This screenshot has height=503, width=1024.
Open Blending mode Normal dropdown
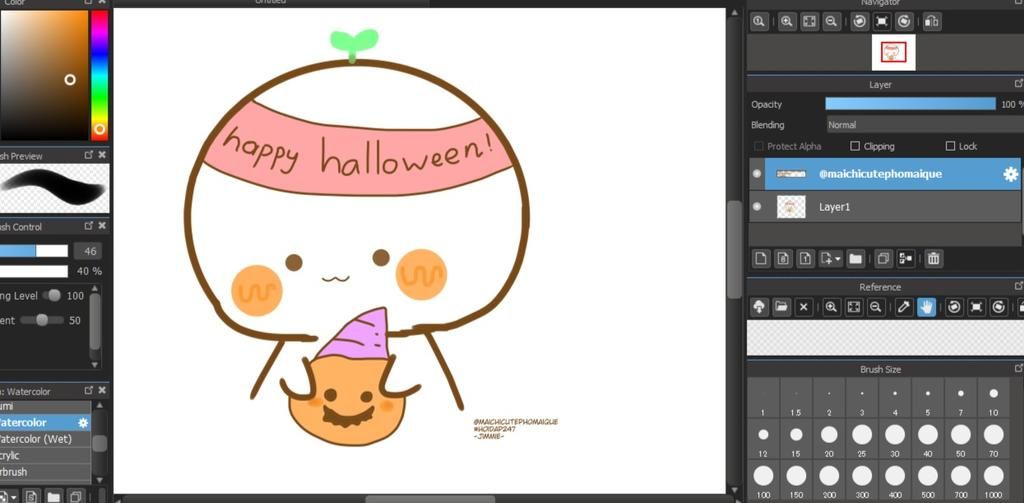(925, 125)
